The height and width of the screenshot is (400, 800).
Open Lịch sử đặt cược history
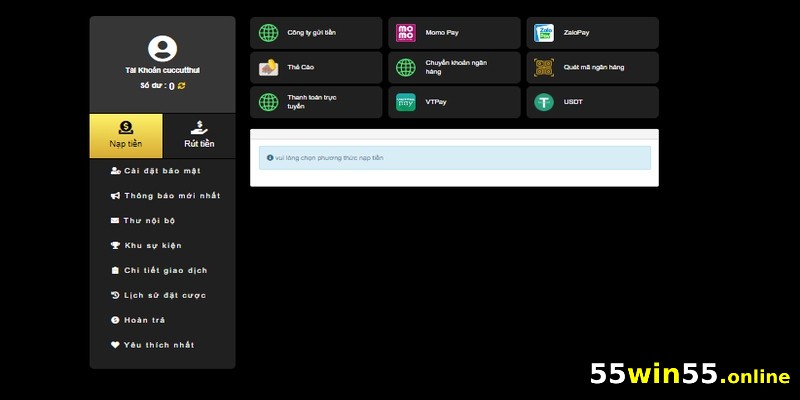pyautogui.click(x=164, y=296)
